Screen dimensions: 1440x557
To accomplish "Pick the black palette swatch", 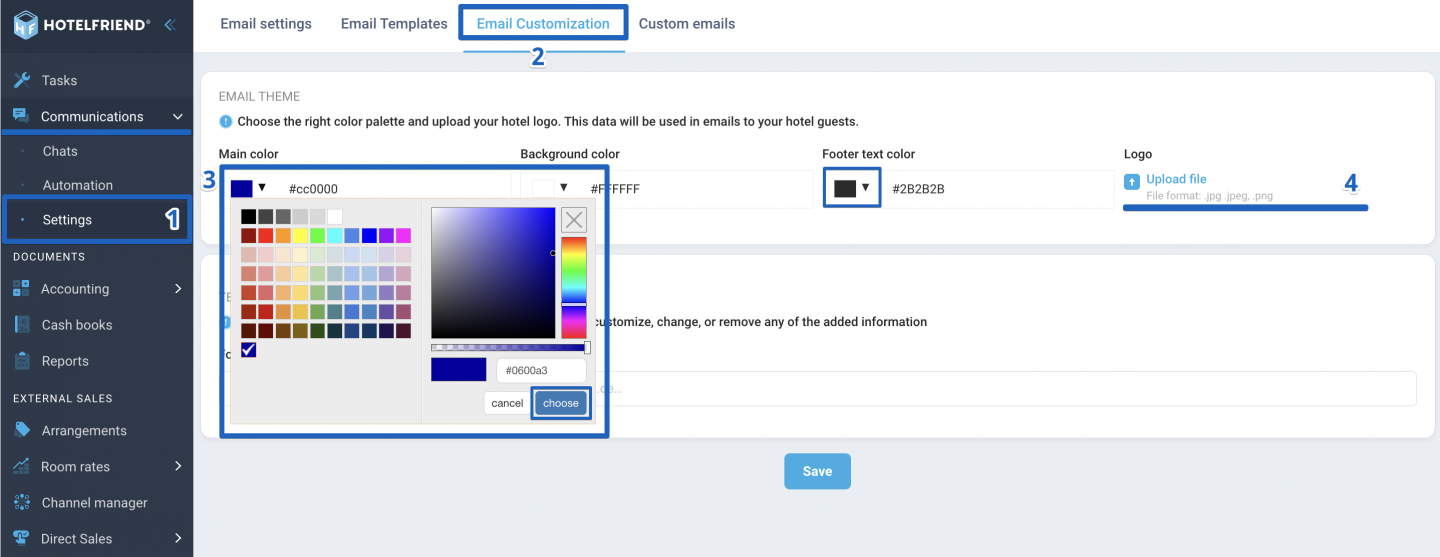I will coord(248,216).
